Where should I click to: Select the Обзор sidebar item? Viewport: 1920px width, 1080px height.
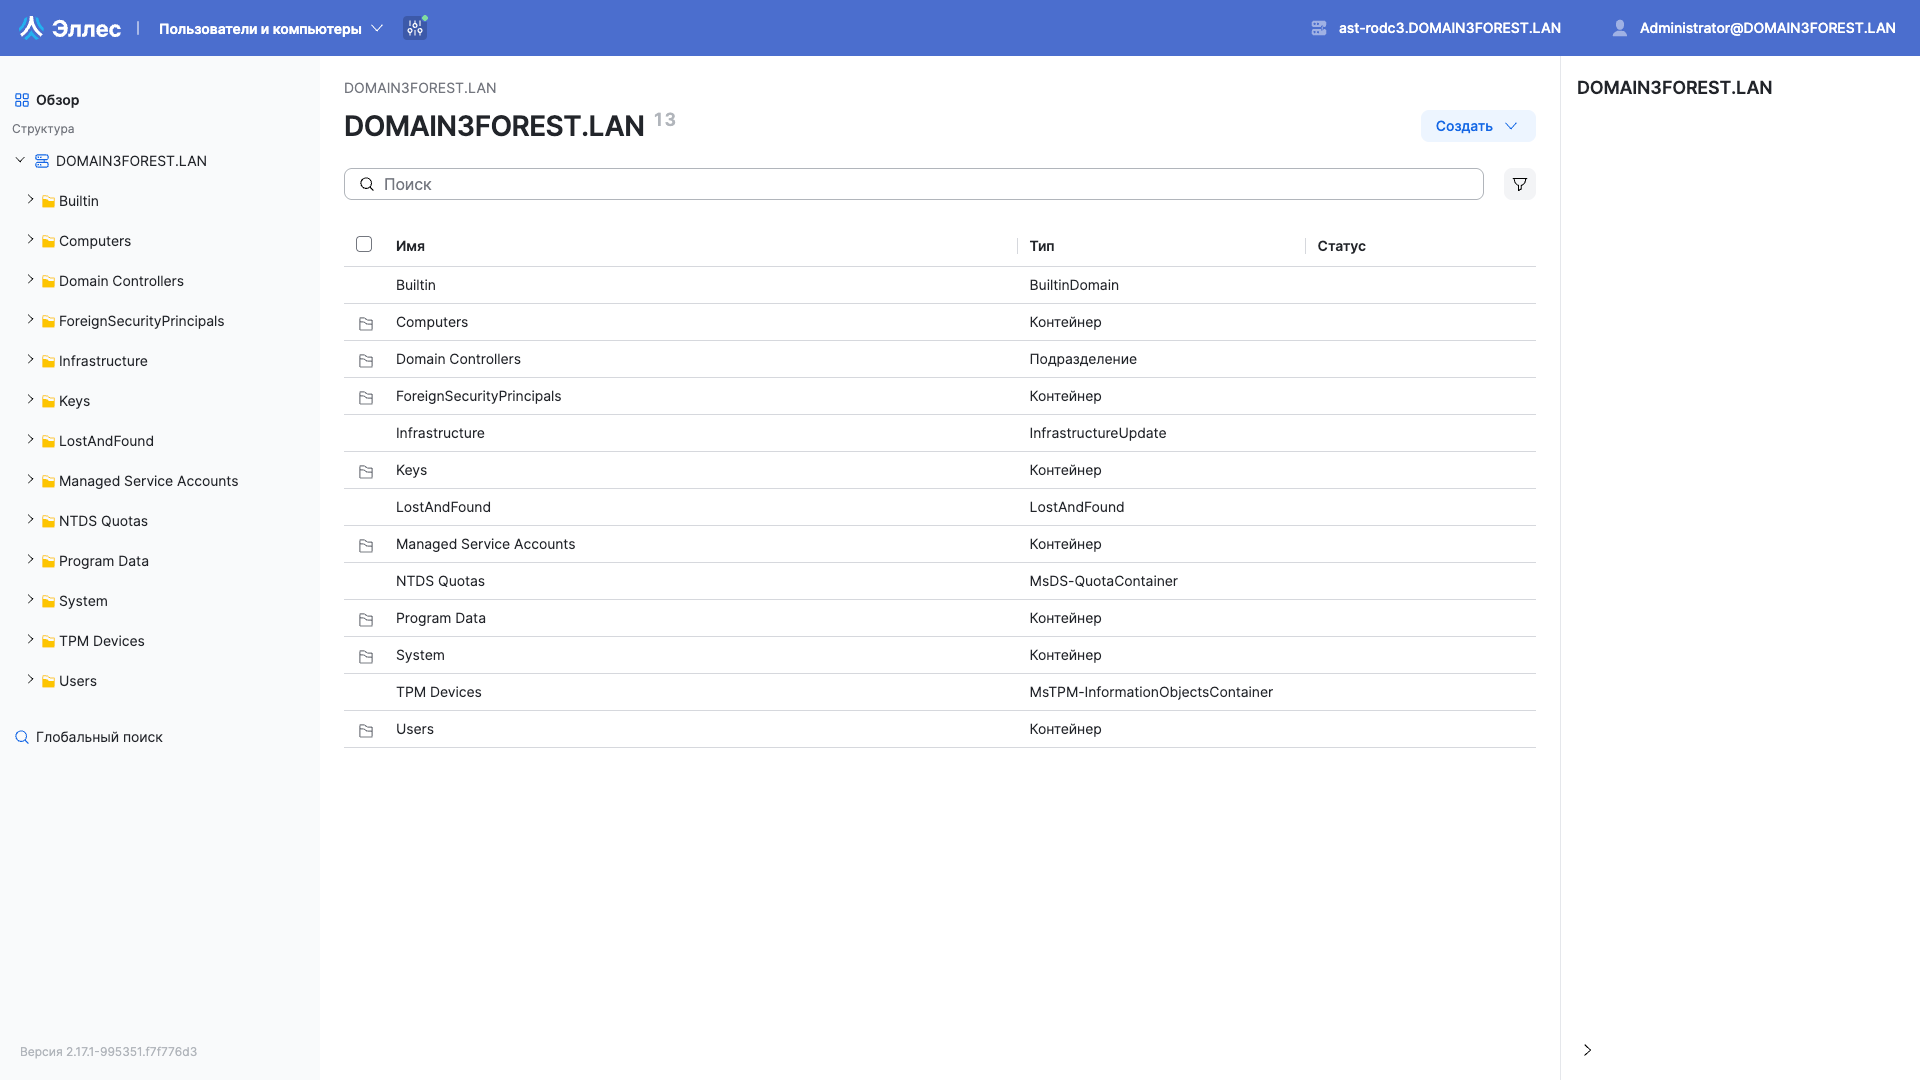(x=58, y=99)
